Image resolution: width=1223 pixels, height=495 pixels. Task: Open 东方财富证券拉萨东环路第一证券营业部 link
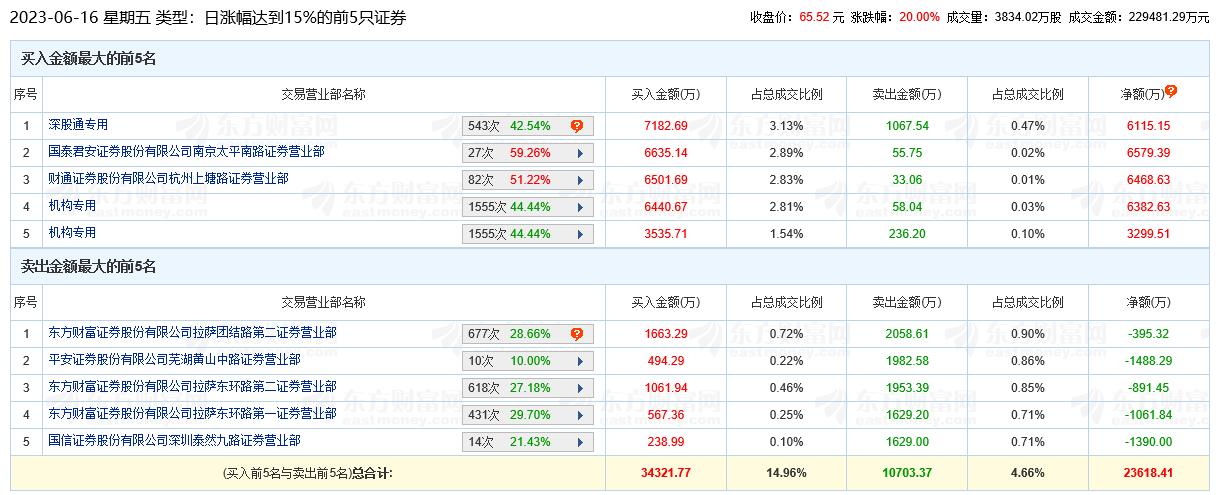(192, 413)
